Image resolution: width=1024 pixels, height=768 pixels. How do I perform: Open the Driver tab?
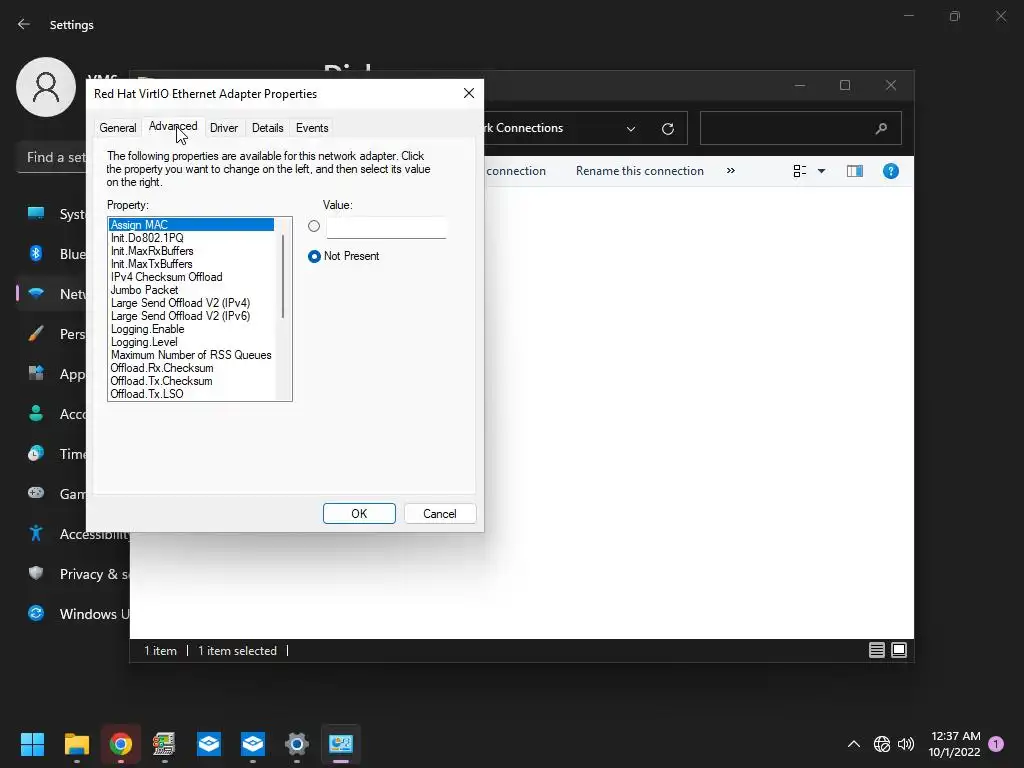[x=224, y=128]
